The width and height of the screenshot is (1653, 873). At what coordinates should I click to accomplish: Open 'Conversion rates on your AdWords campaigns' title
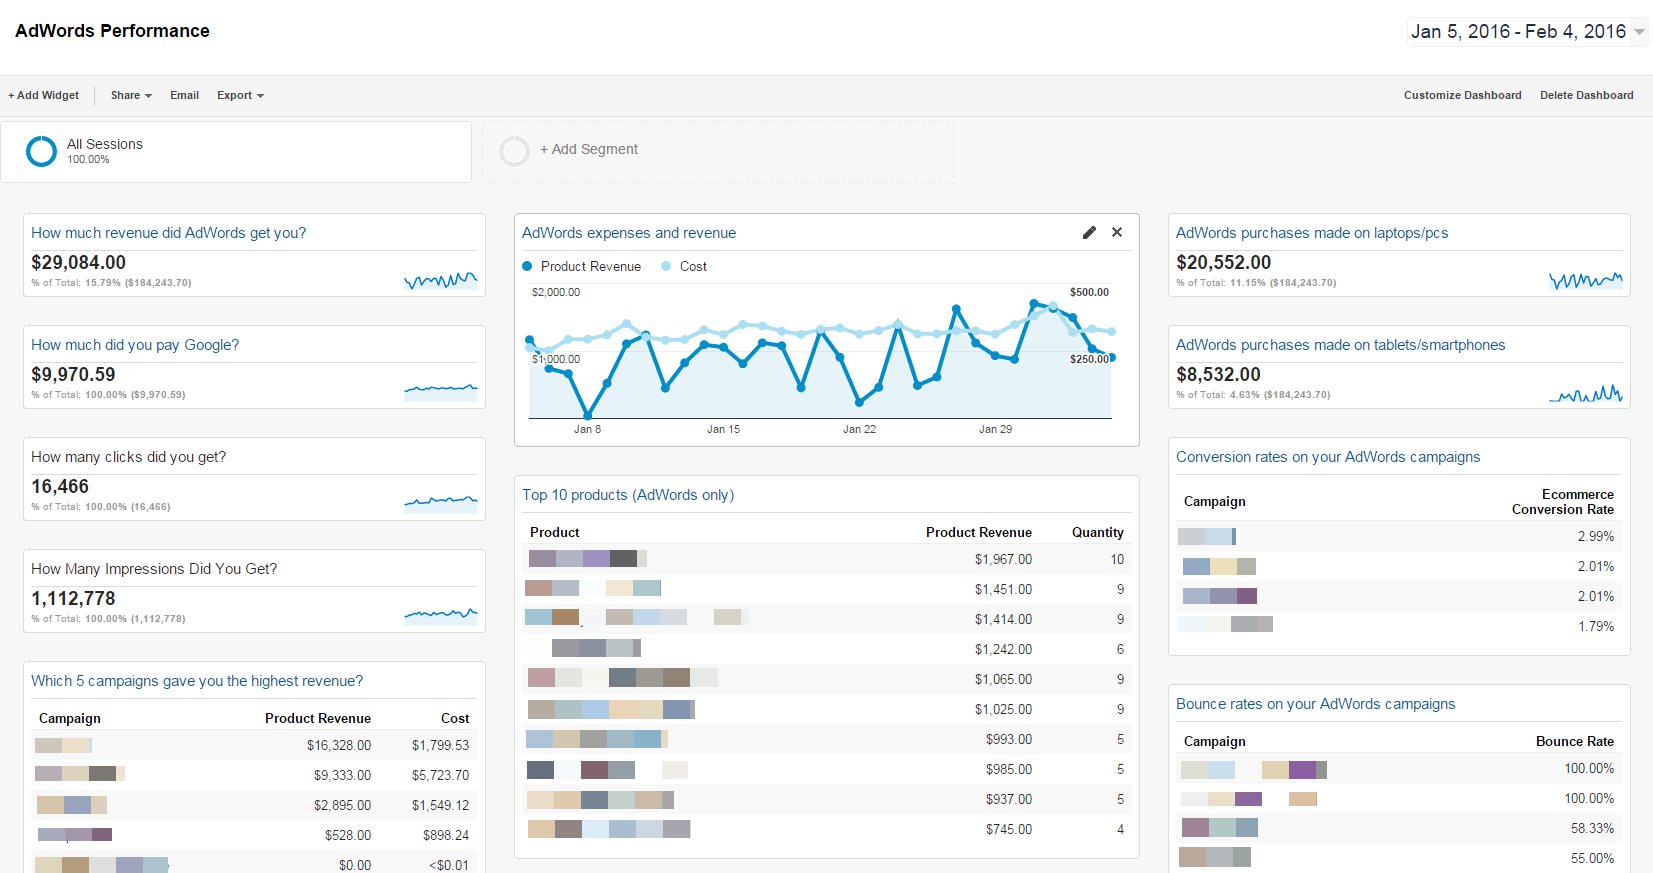coord(1328,457)
